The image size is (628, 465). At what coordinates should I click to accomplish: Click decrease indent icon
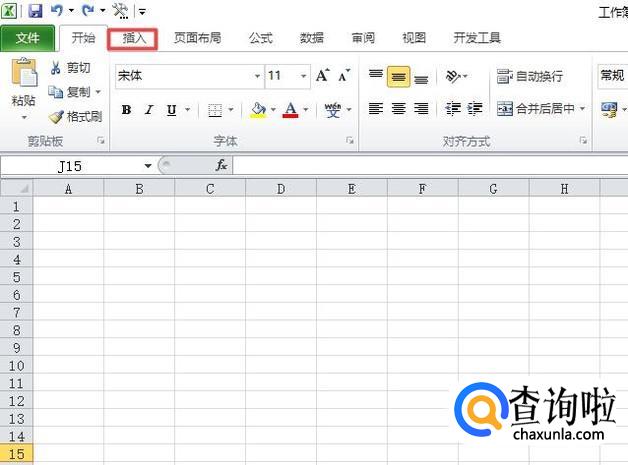point(453,109)
